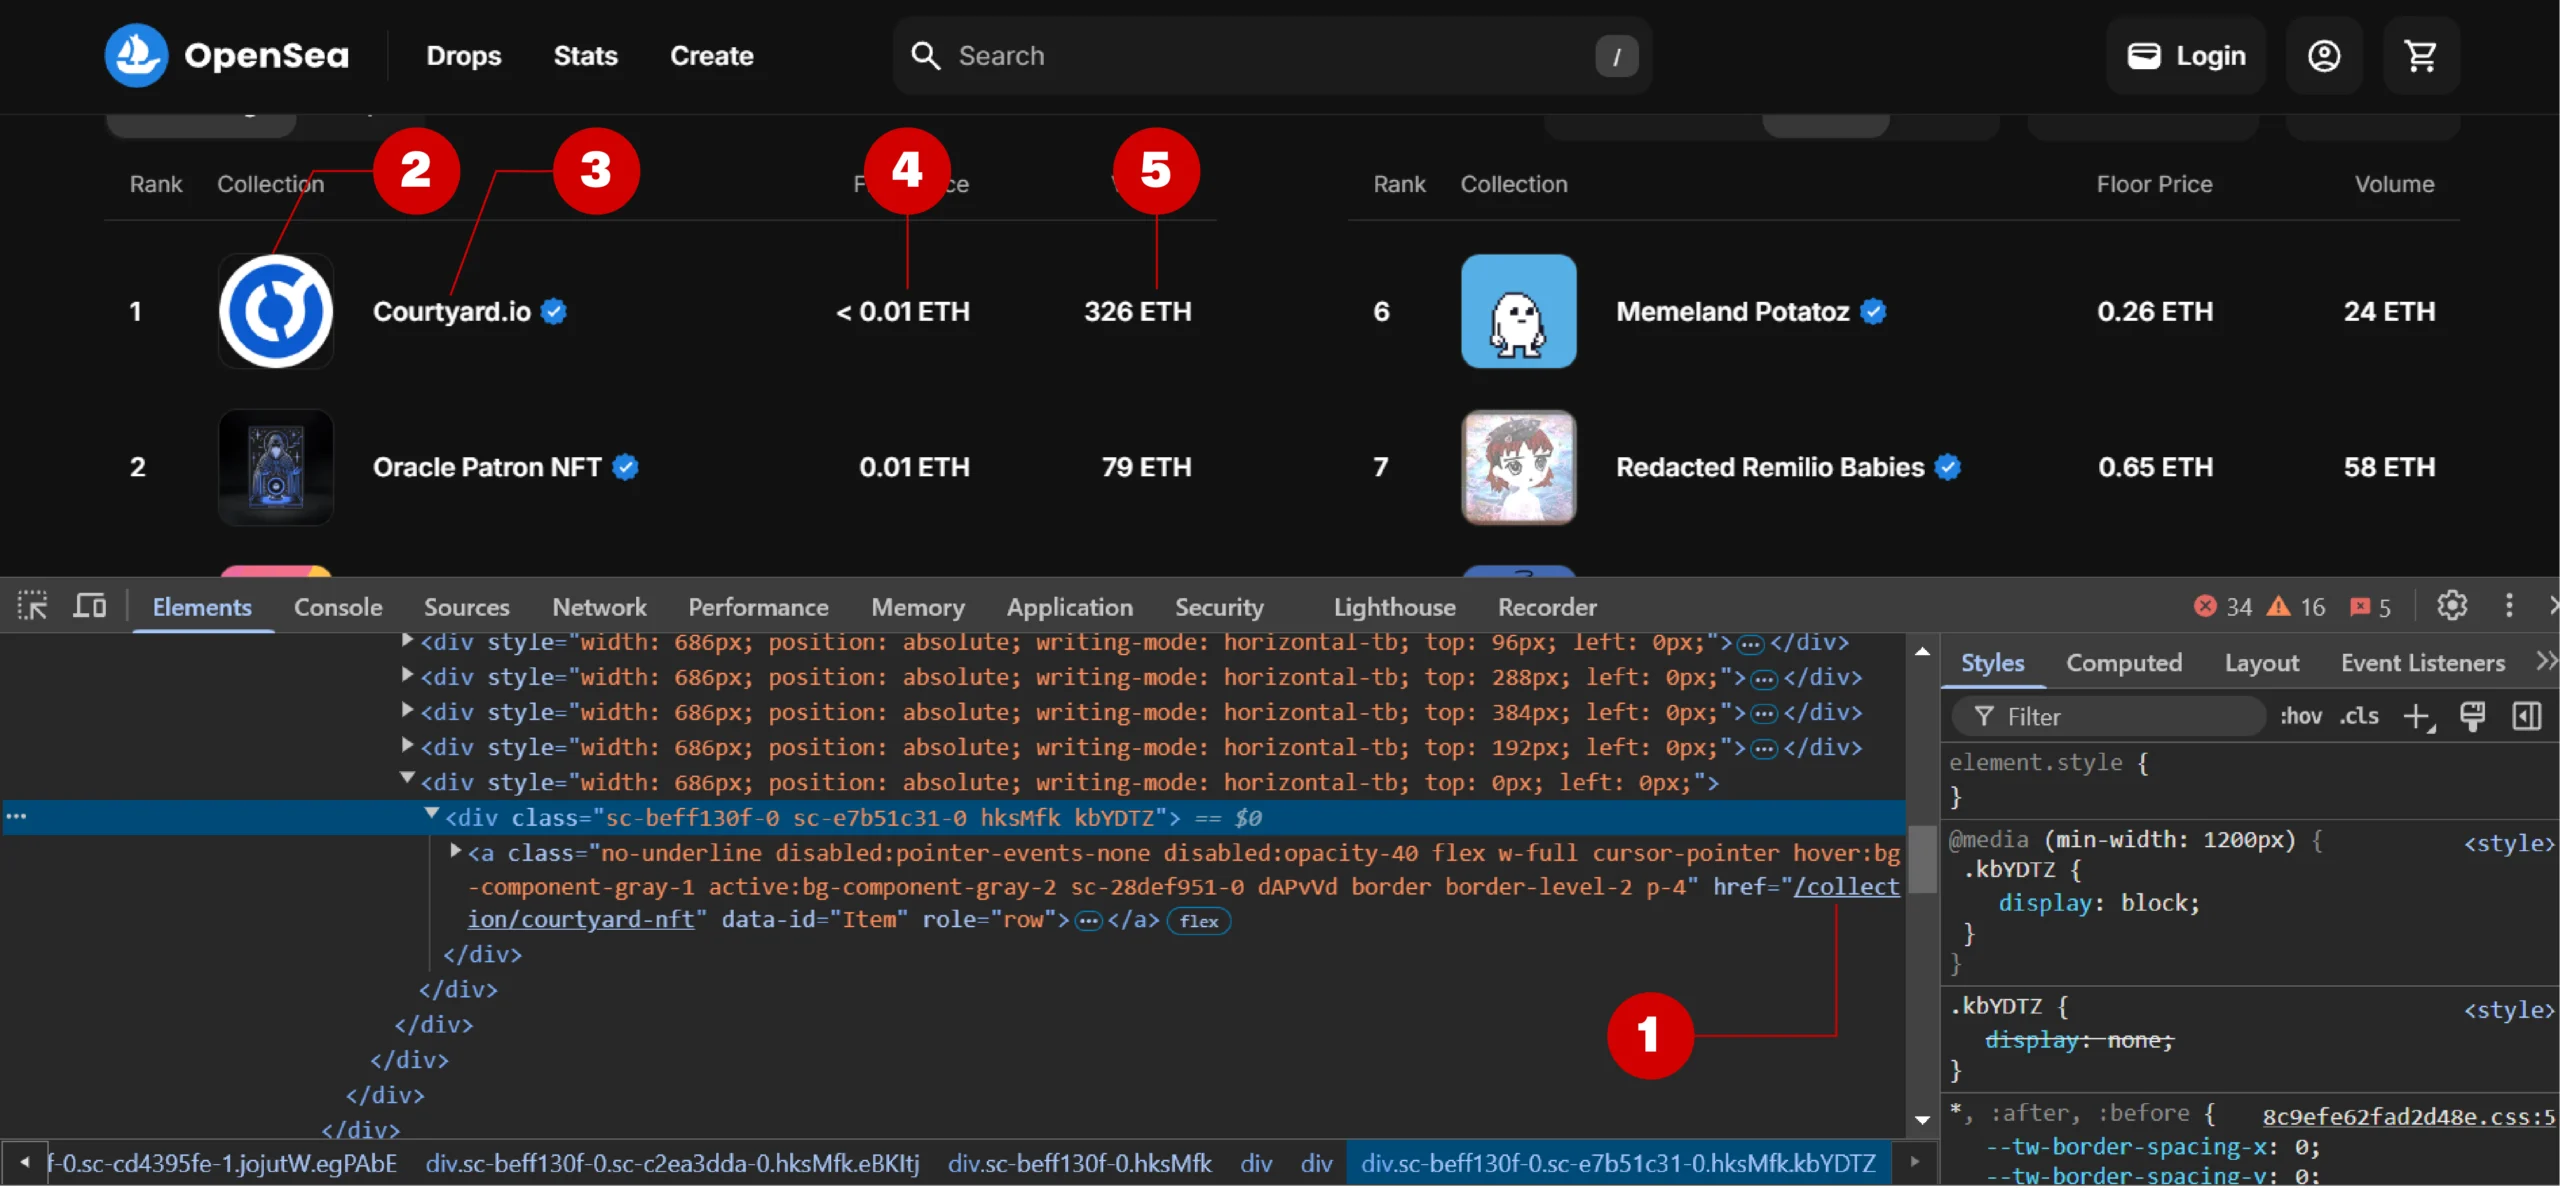2560x1190 pixels.
Task: Open the Performance tab
Action: 758,607
